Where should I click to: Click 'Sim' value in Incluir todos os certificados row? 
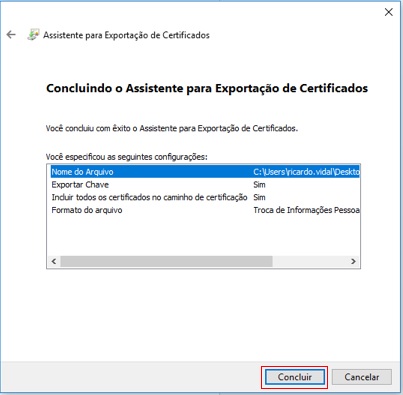click(259, 197)
